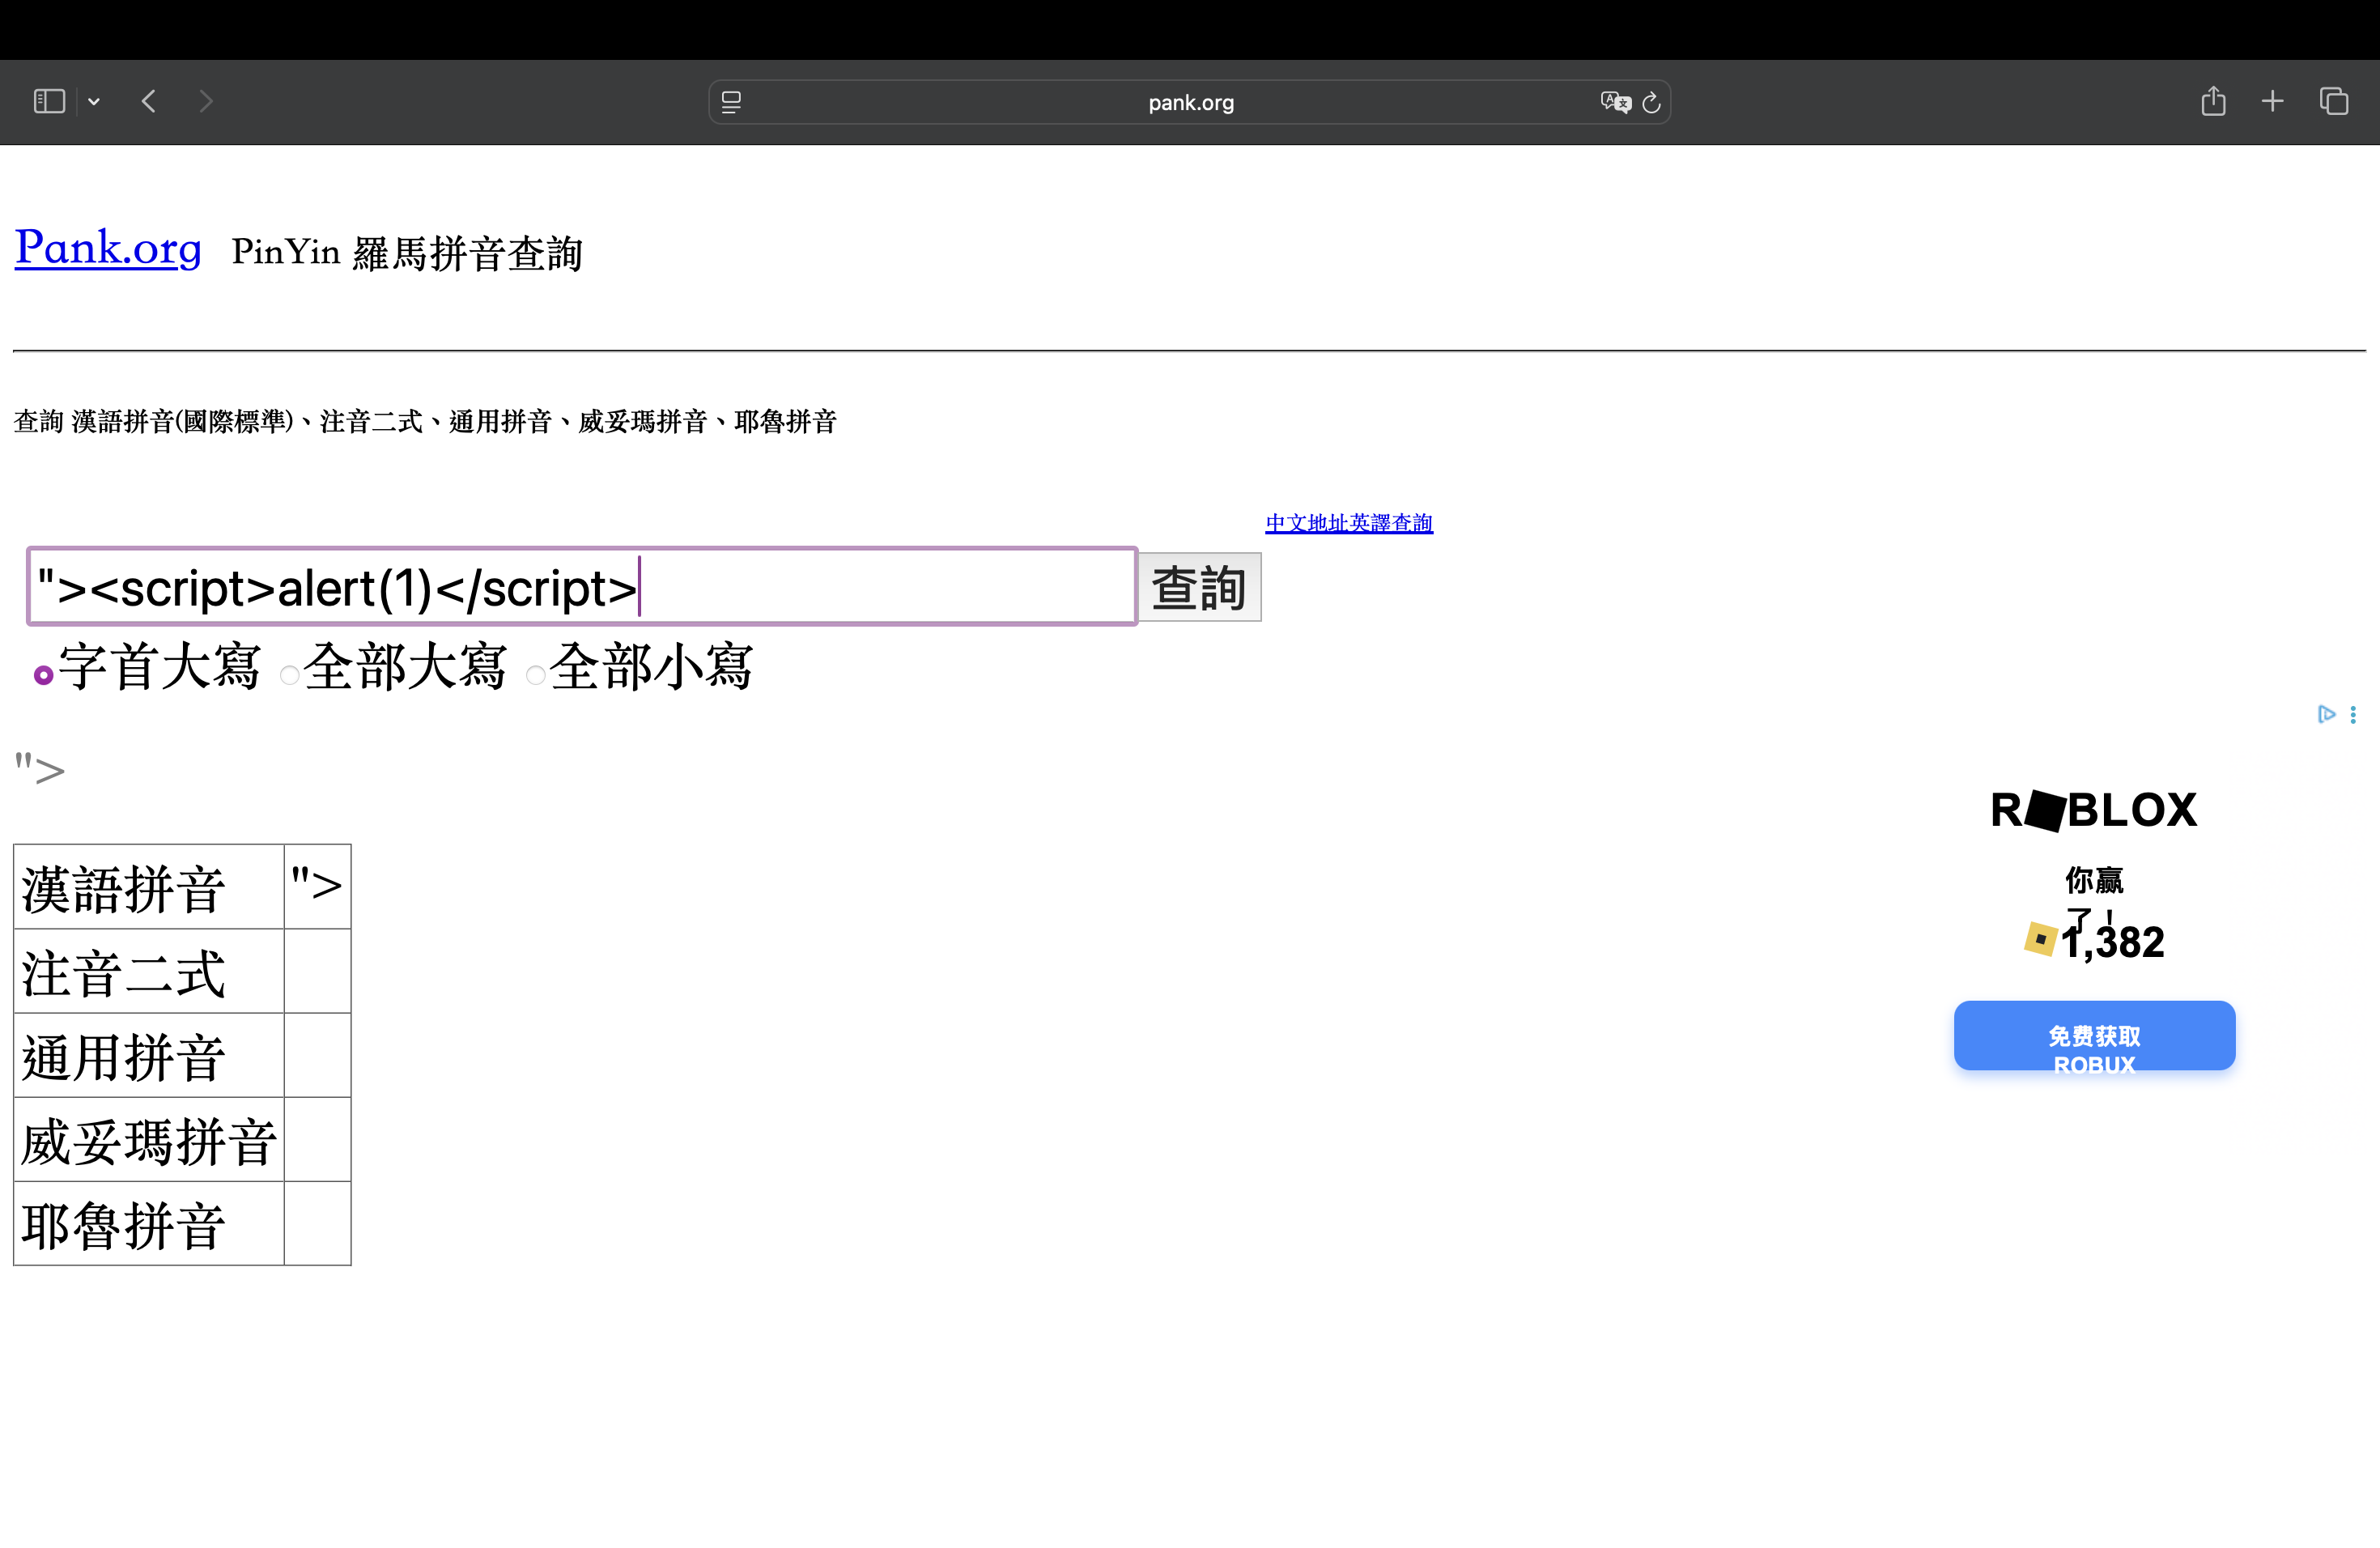The height and width of the screenshot is (1548, 2380).
Task: Select the 字首大寫 radio option
Action: [x=43, y=675]
